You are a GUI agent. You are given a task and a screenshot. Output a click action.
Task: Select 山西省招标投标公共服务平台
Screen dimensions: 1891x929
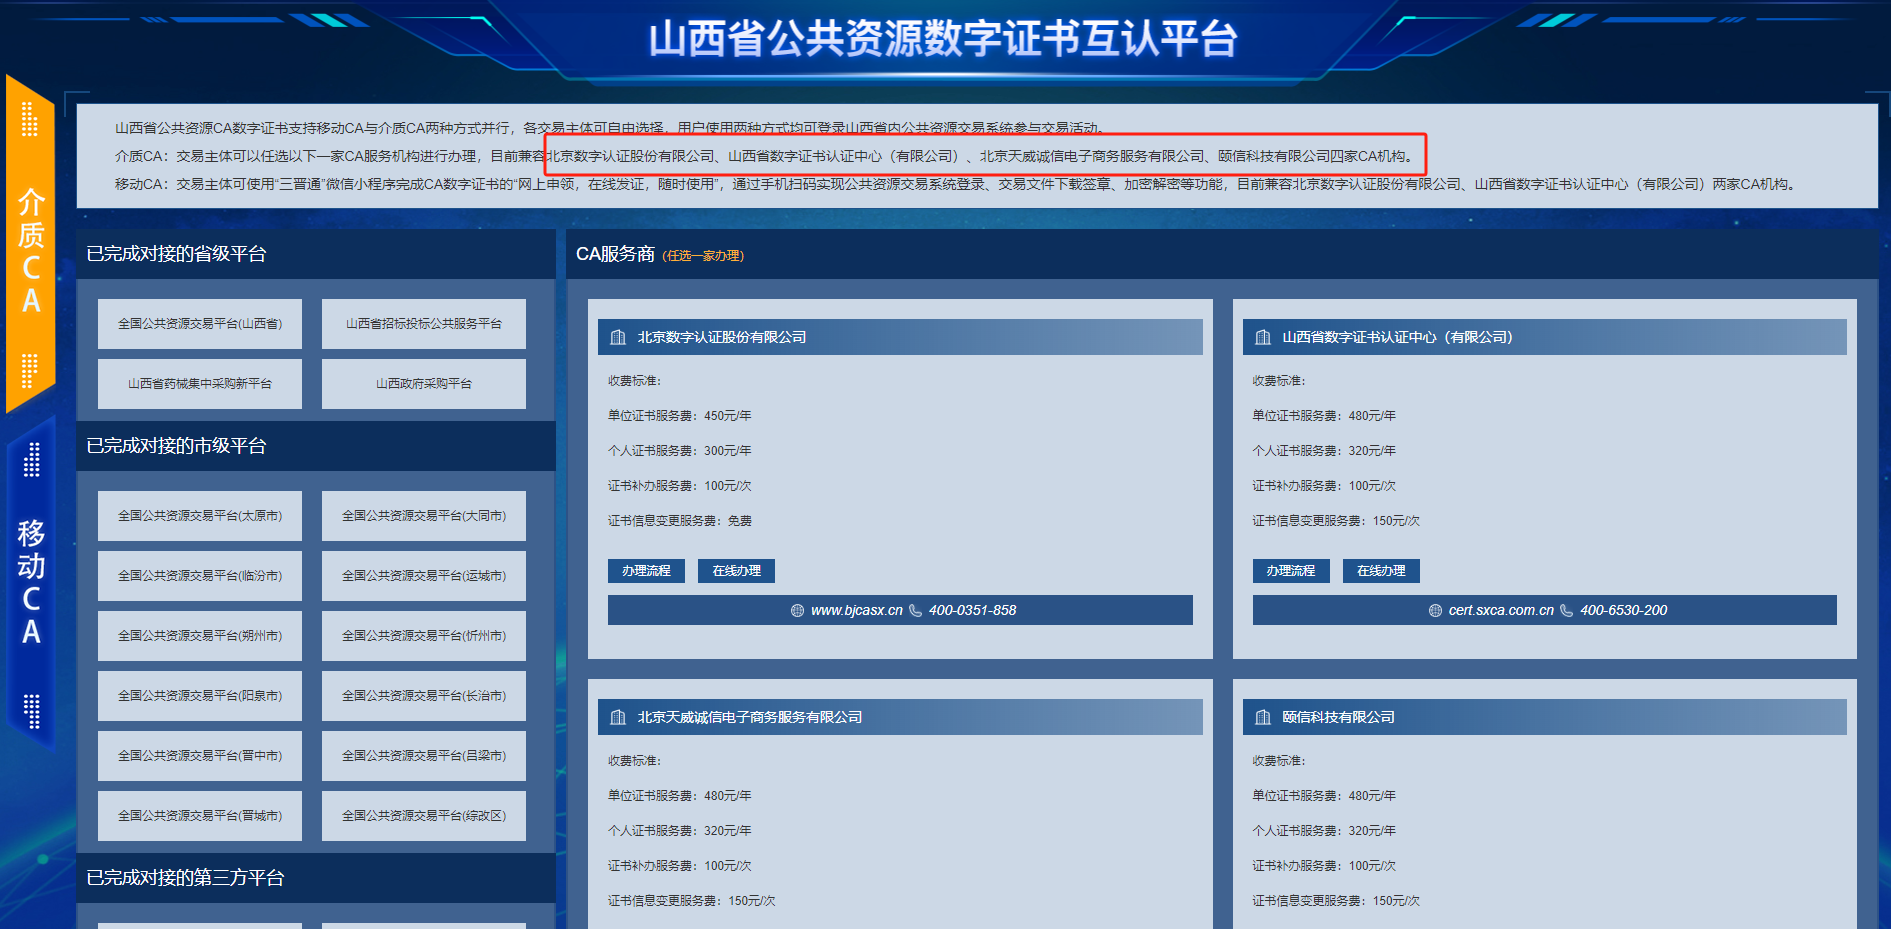pyautogui.click(x=423, y=324)
